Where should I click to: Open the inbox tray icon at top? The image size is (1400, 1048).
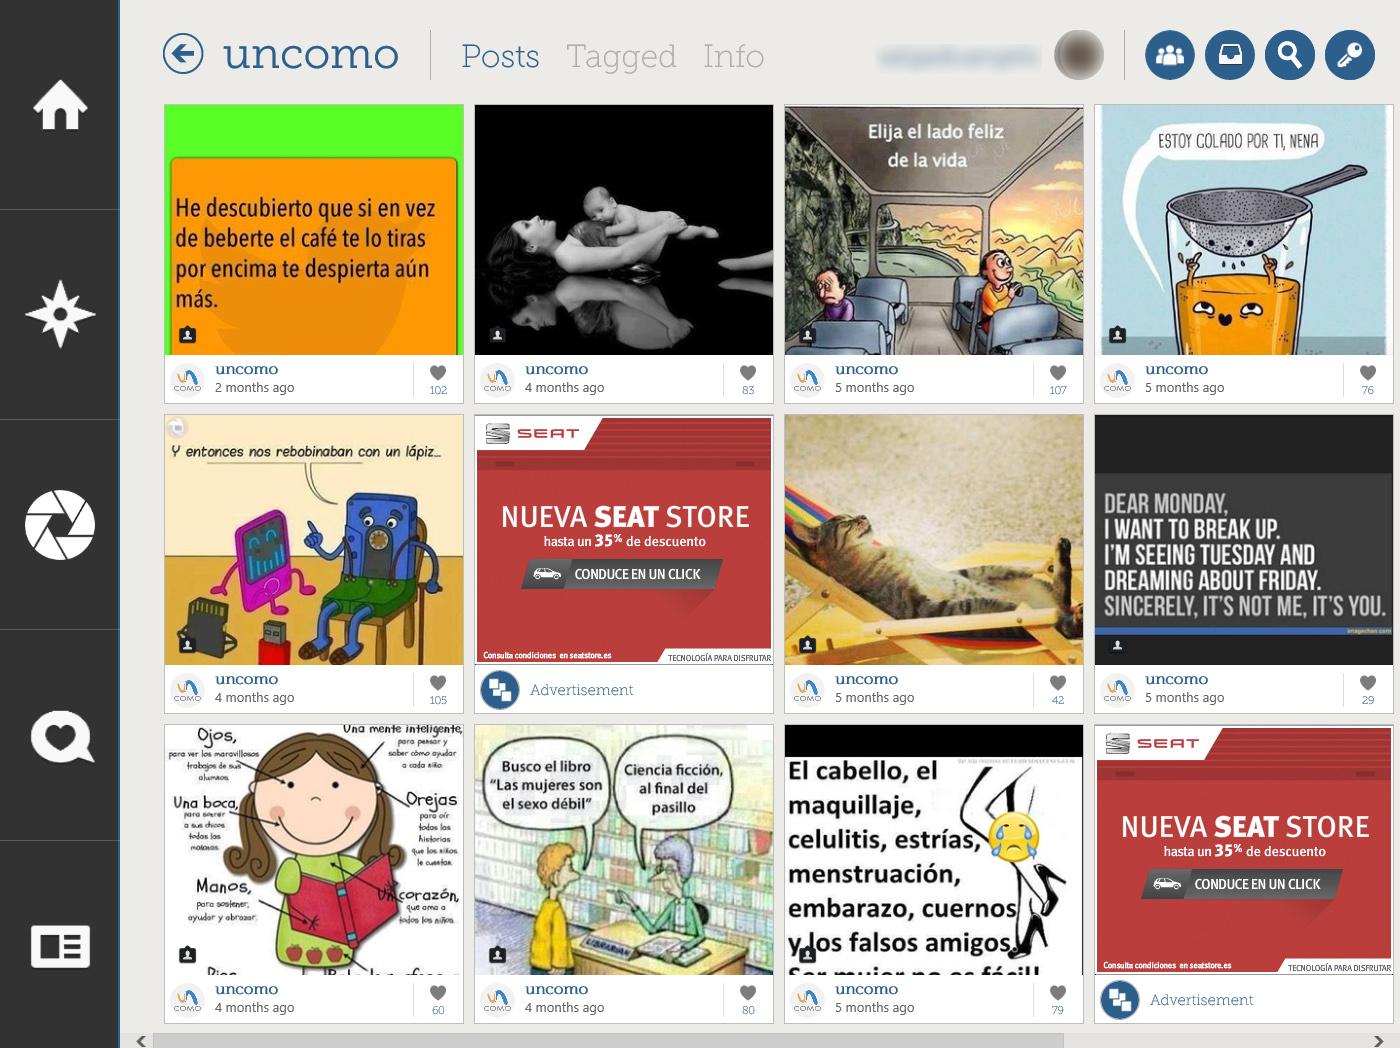pos(1229,55)
